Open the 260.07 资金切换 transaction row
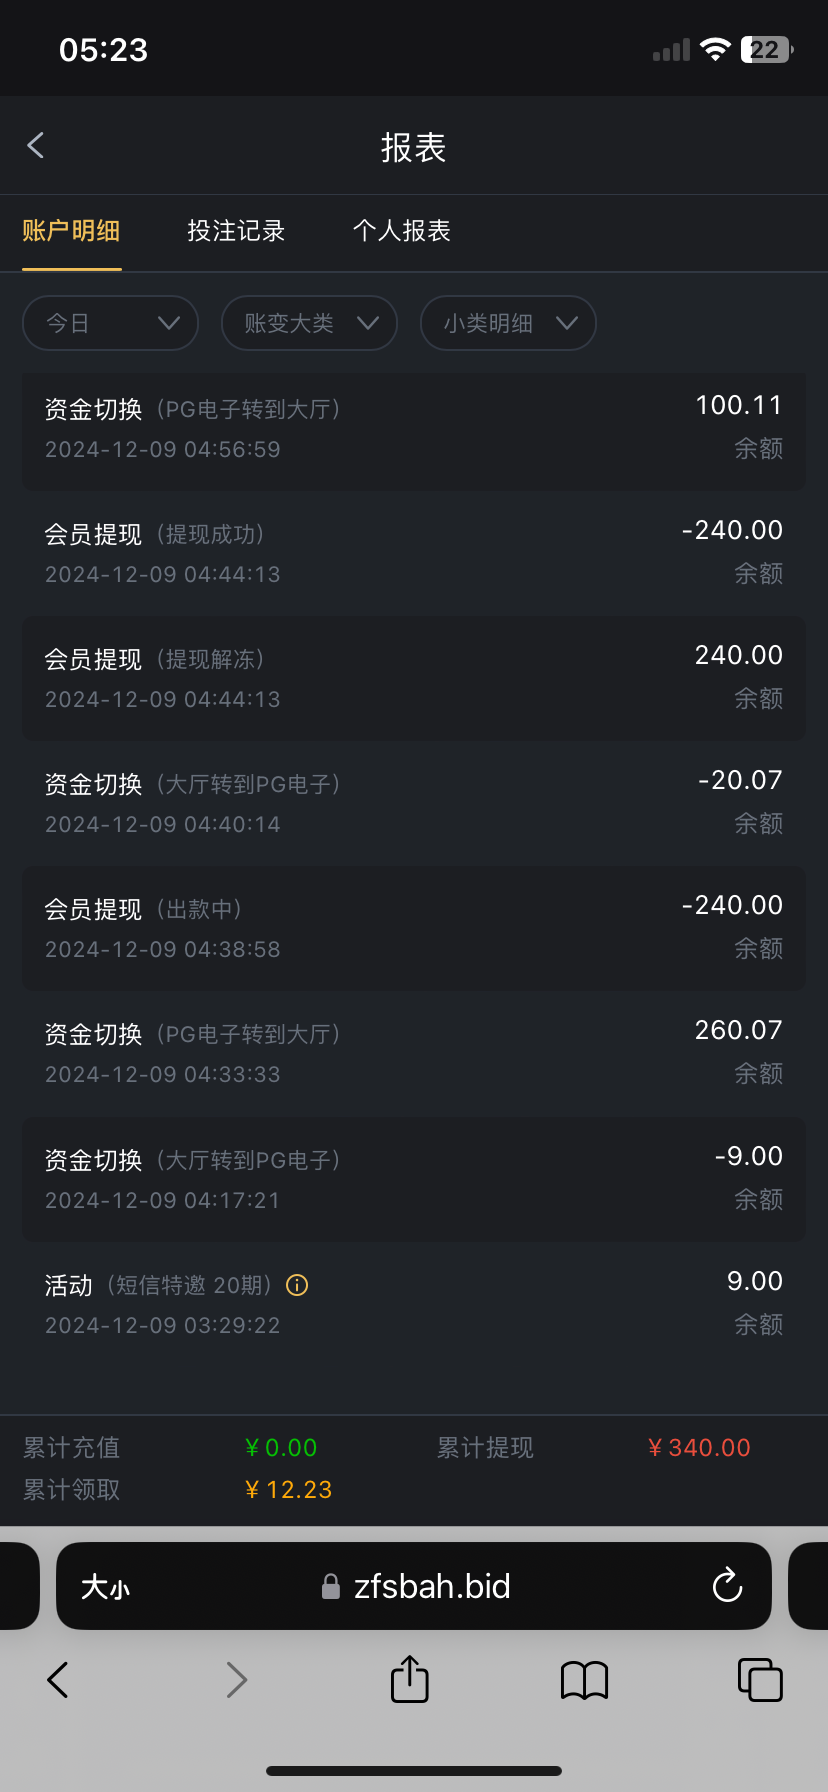The image size is (828, 1792). tap(413, 1053)
